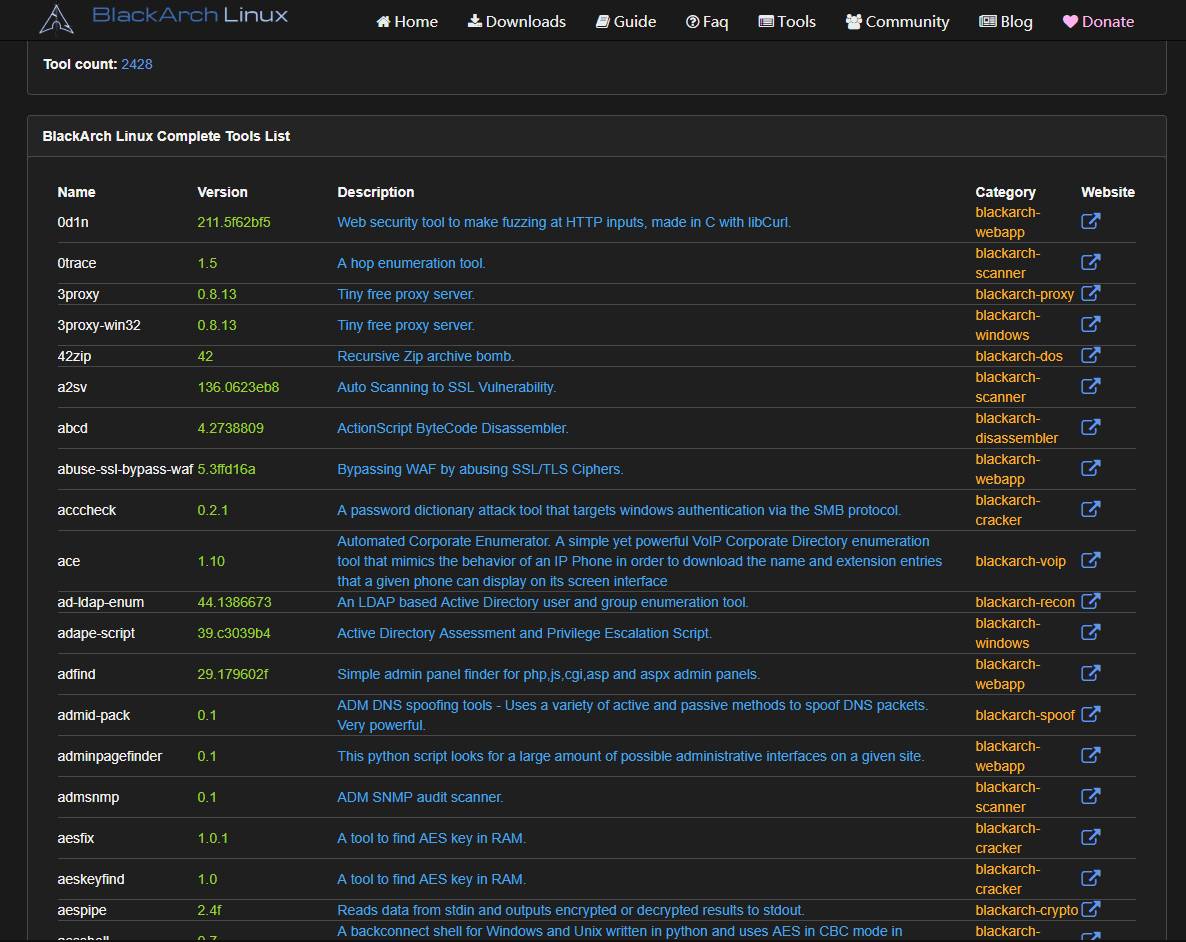Viewport: 1186px width, 942px height.
Task: Click the aeskeyfind tool name
Action: (91, 879)
